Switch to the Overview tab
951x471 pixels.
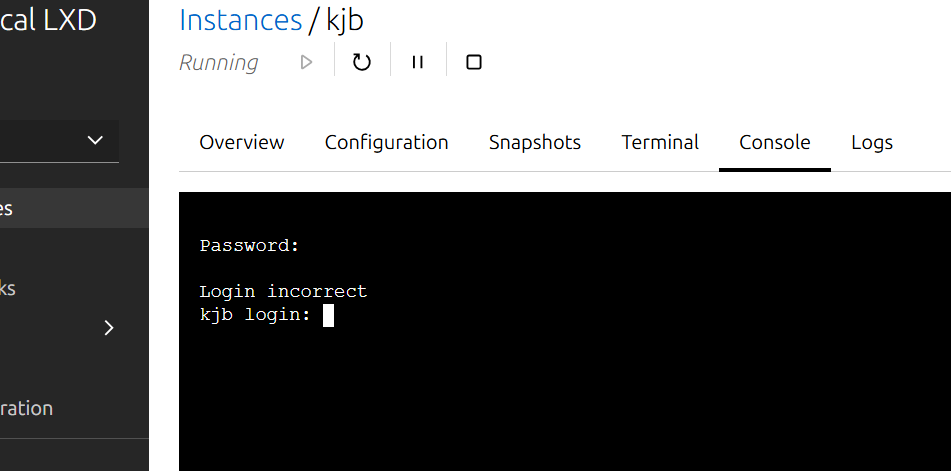(x=242, y=142)
